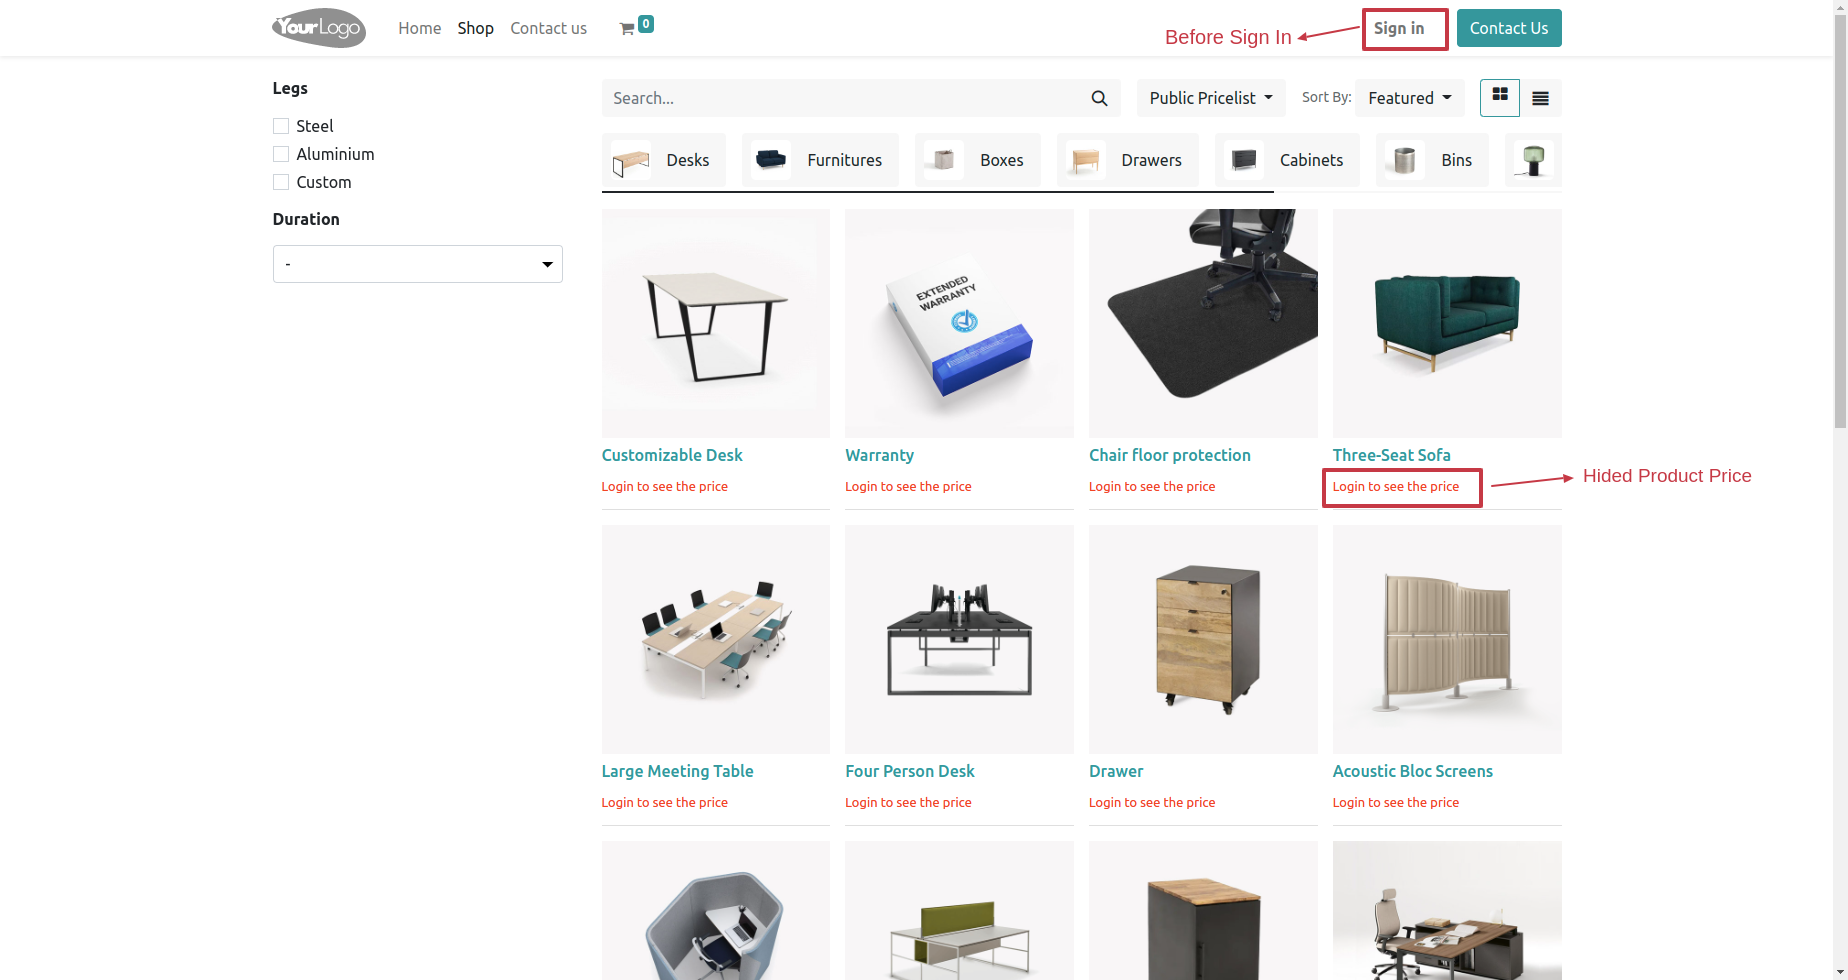Click the Duration filter heading
1848x980 pixels.
tap(306, 219)
